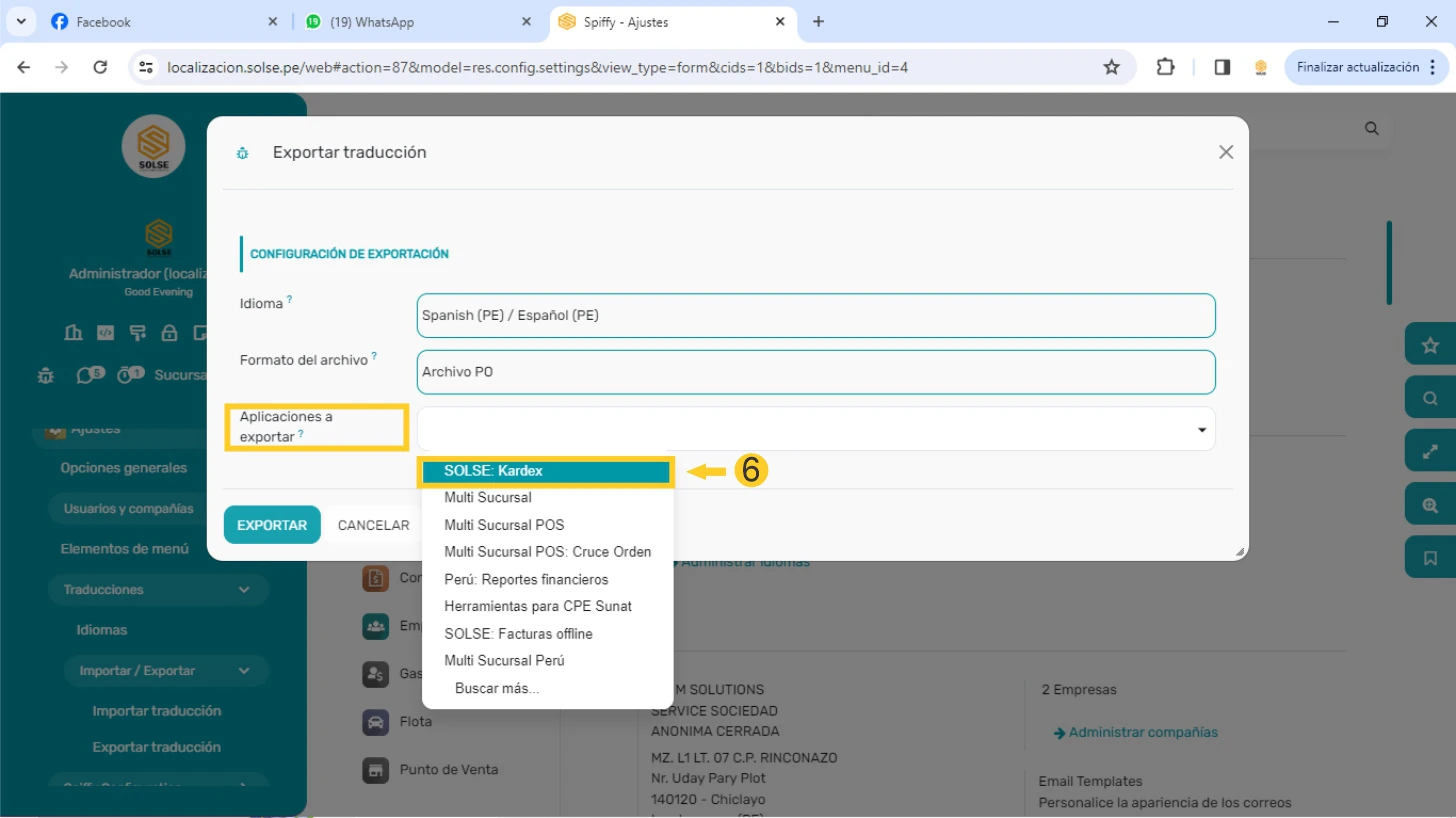1456x818 pixels.
Task: Click the Idioma input field
Action: tap(815, 315)
